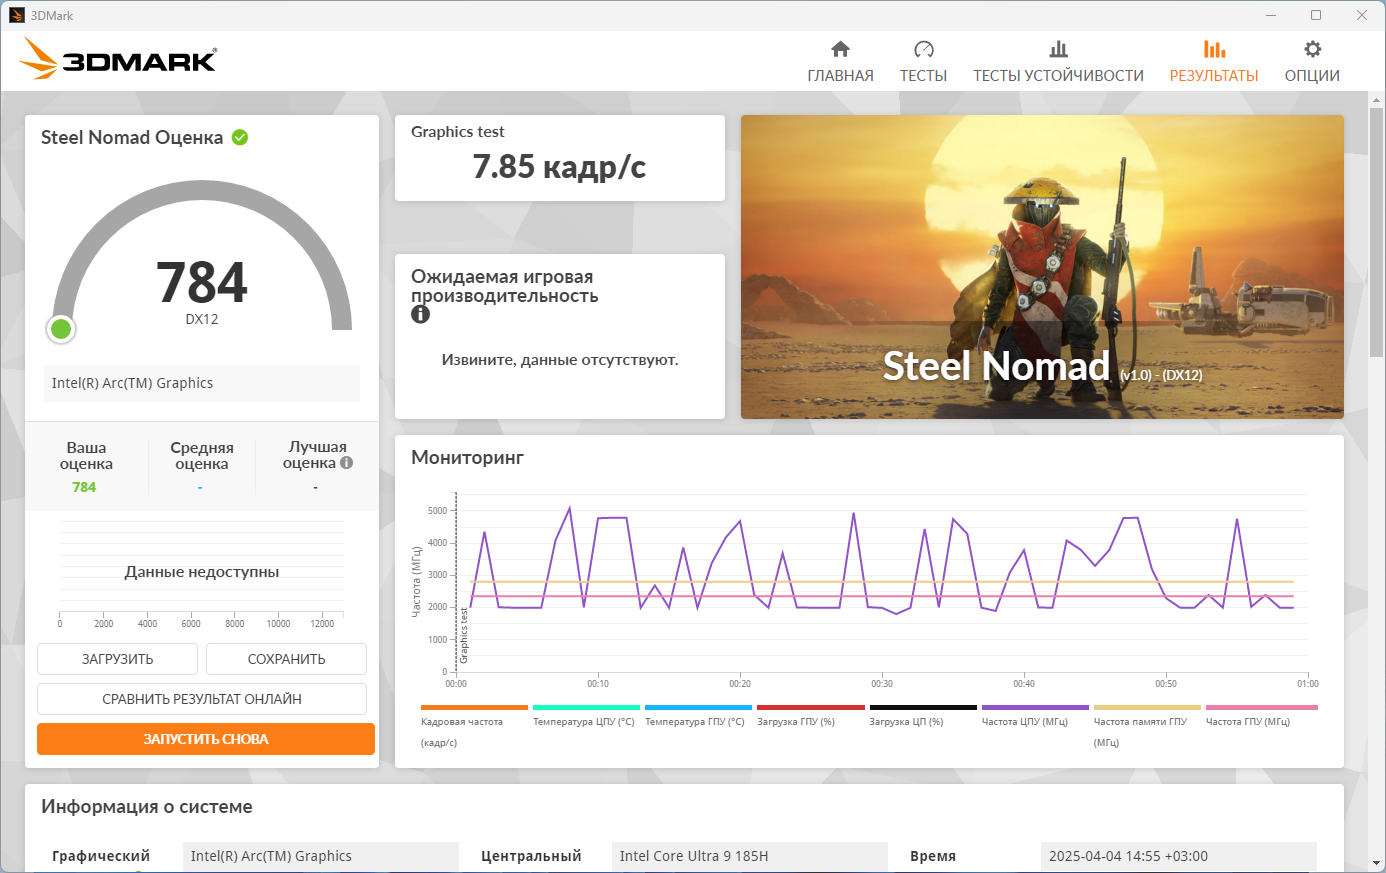Click the vertical scrollbar thumb
This screenshot has height=873, width=1386.
point(1377,230)
